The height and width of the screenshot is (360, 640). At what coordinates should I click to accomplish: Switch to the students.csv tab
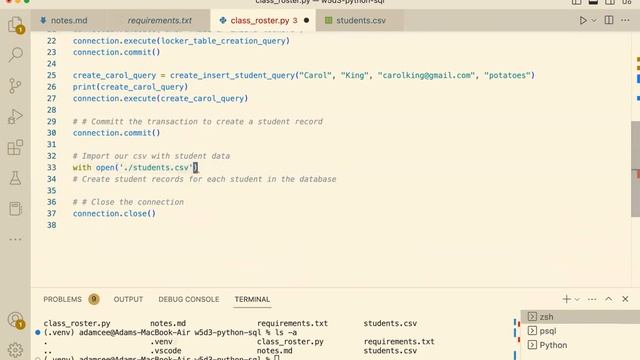361,20
